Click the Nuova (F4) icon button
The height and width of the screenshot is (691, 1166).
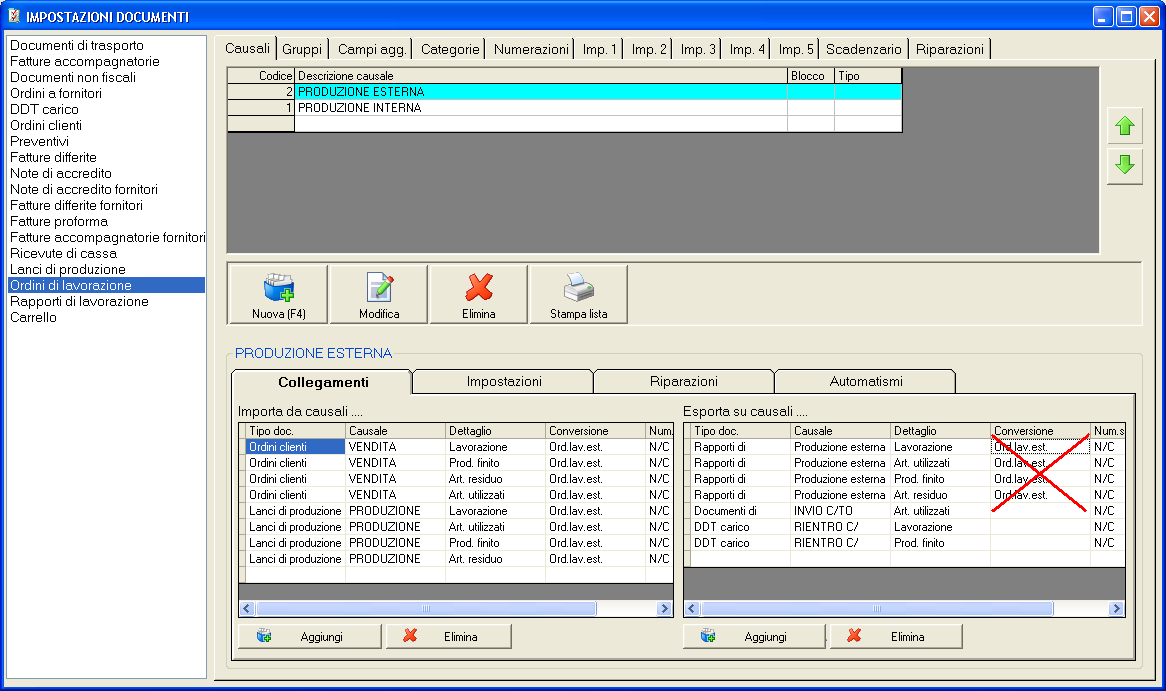pyautogui.click(x=278, y=294)
